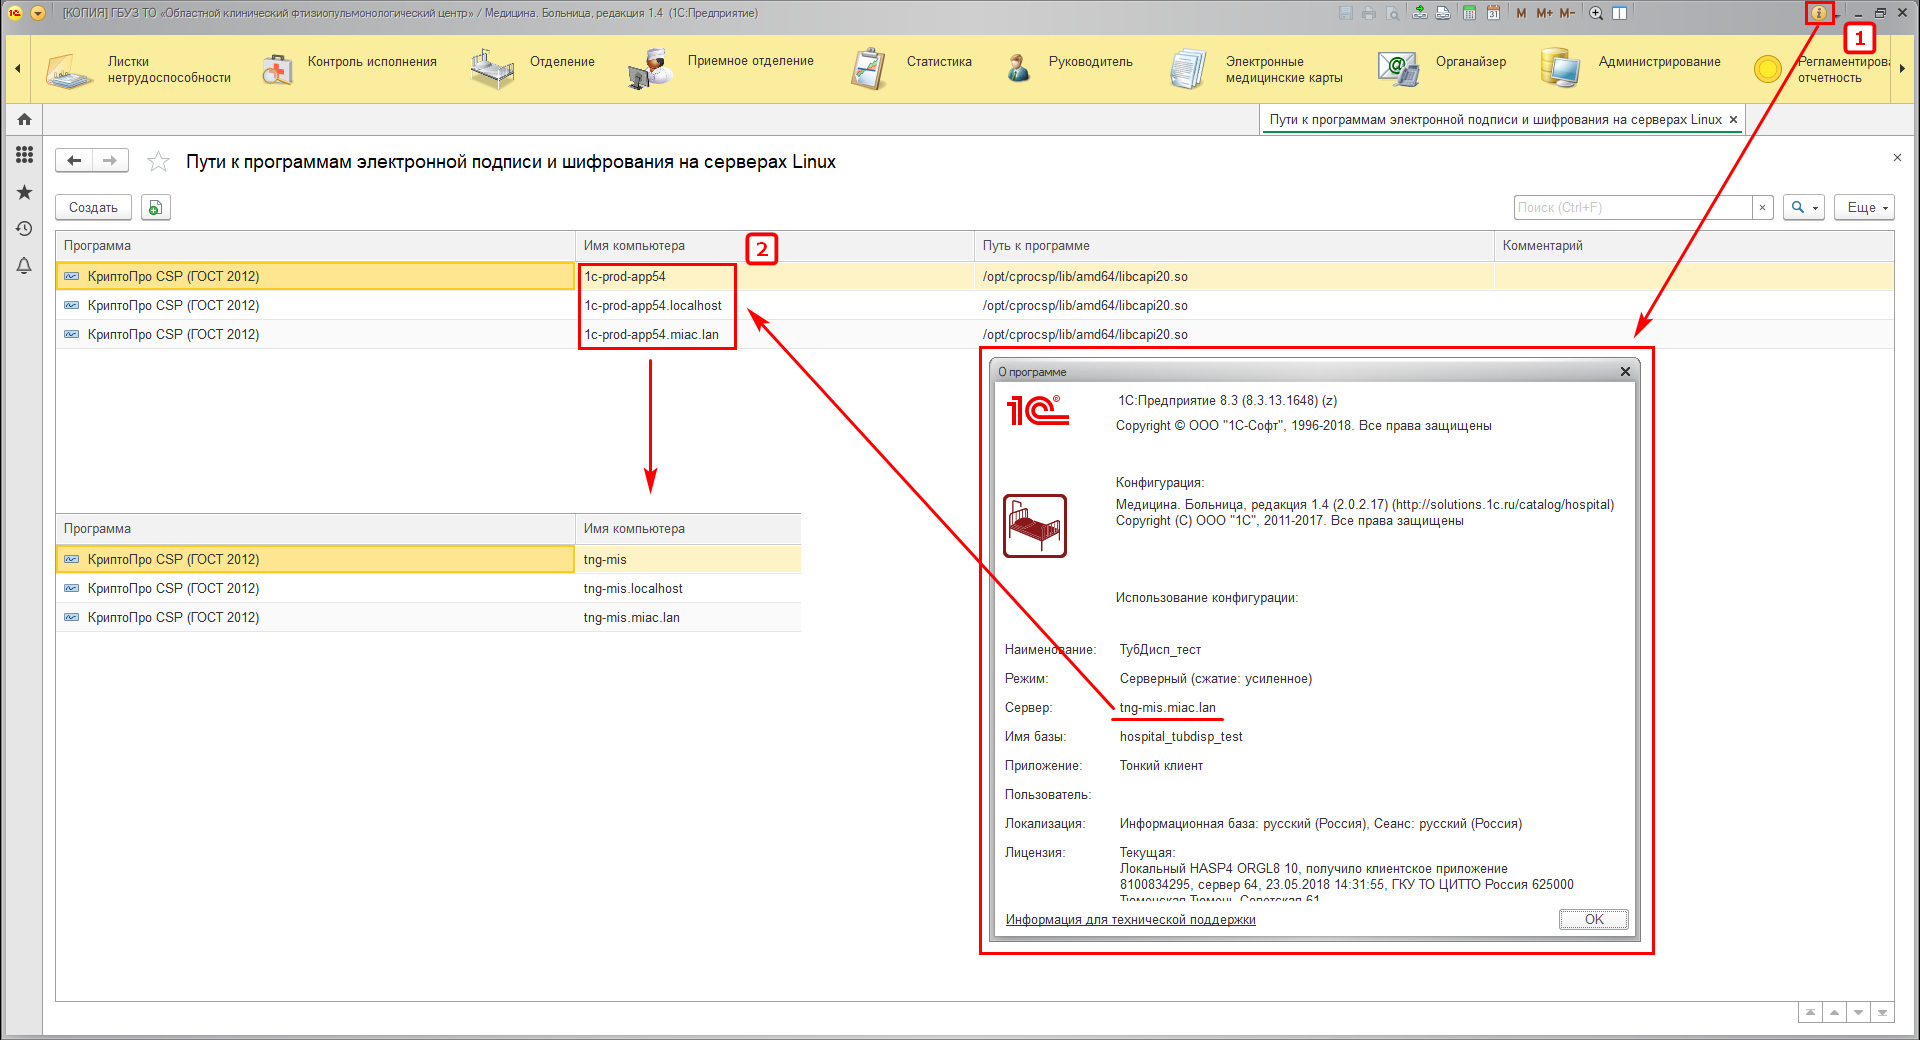This screenshot has height=1040, width=1920.
Task: Open Notifications bell icon in sidebar
Action: point(24,266)
